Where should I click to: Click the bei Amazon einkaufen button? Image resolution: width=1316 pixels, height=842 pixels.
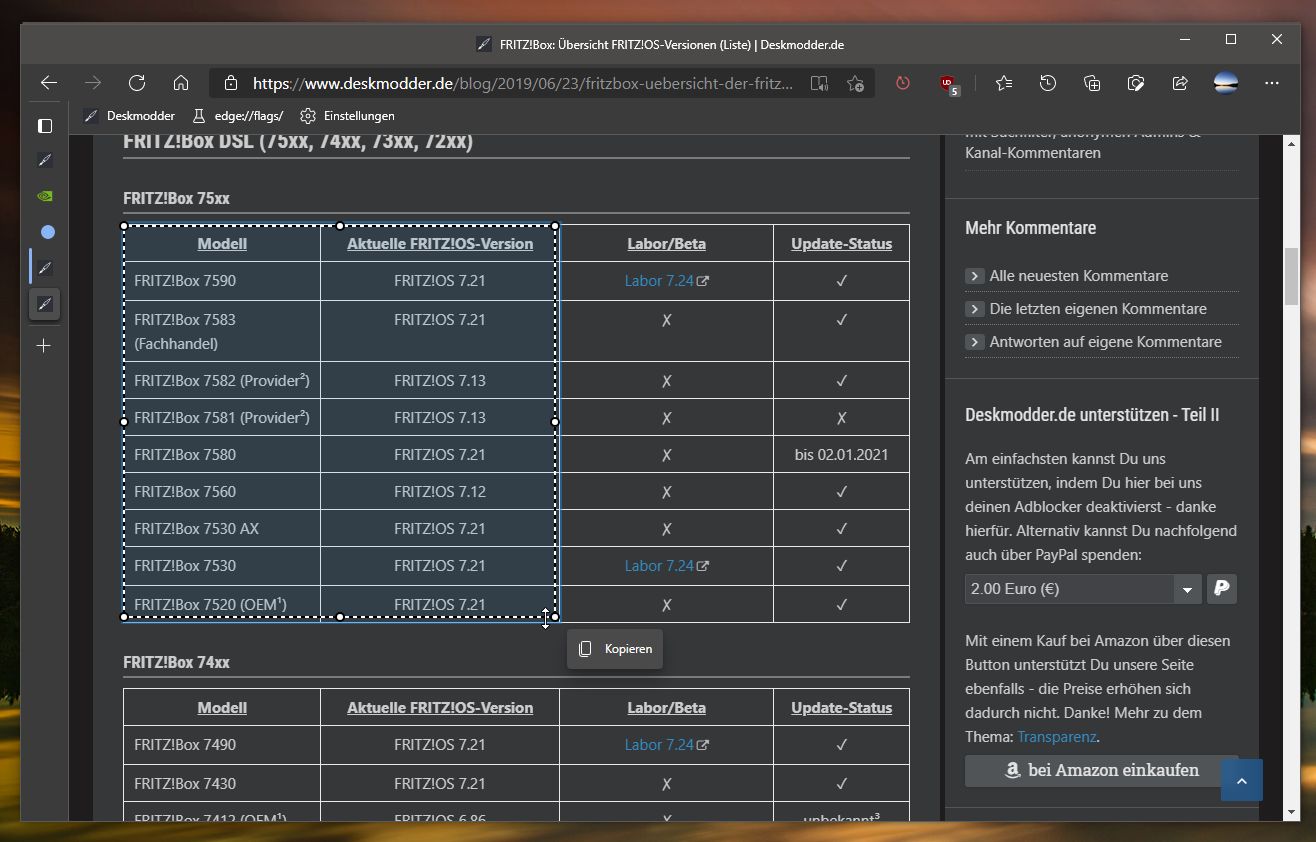pyautogui.click(x=1101, y=771)
